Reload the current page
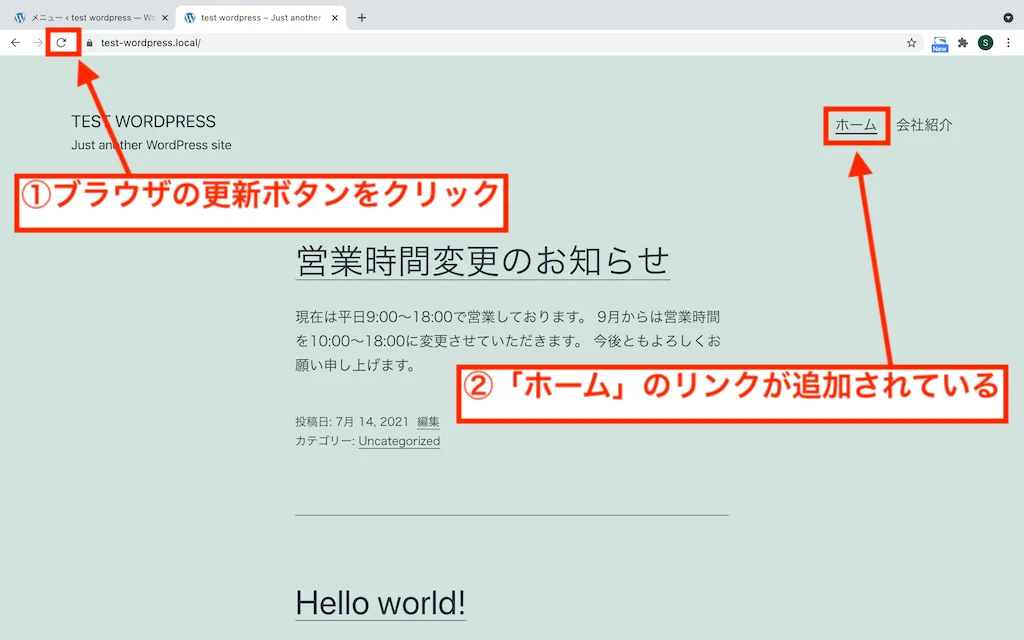Image resolution: width=1024 pixels, height=640 pixels. 62,43
